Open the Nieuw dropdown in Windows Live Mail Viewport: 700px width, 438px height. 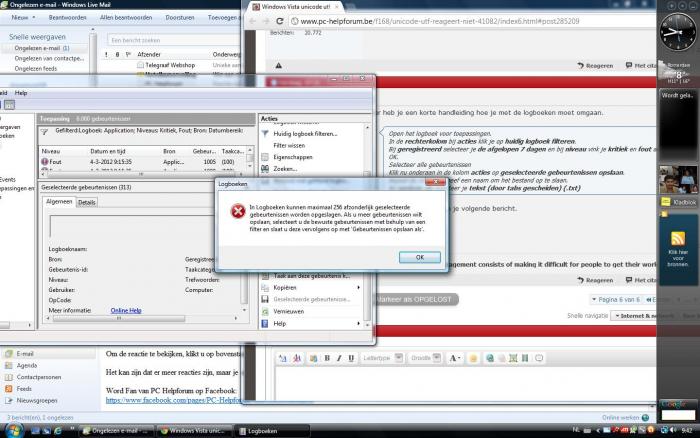point(23,17)
